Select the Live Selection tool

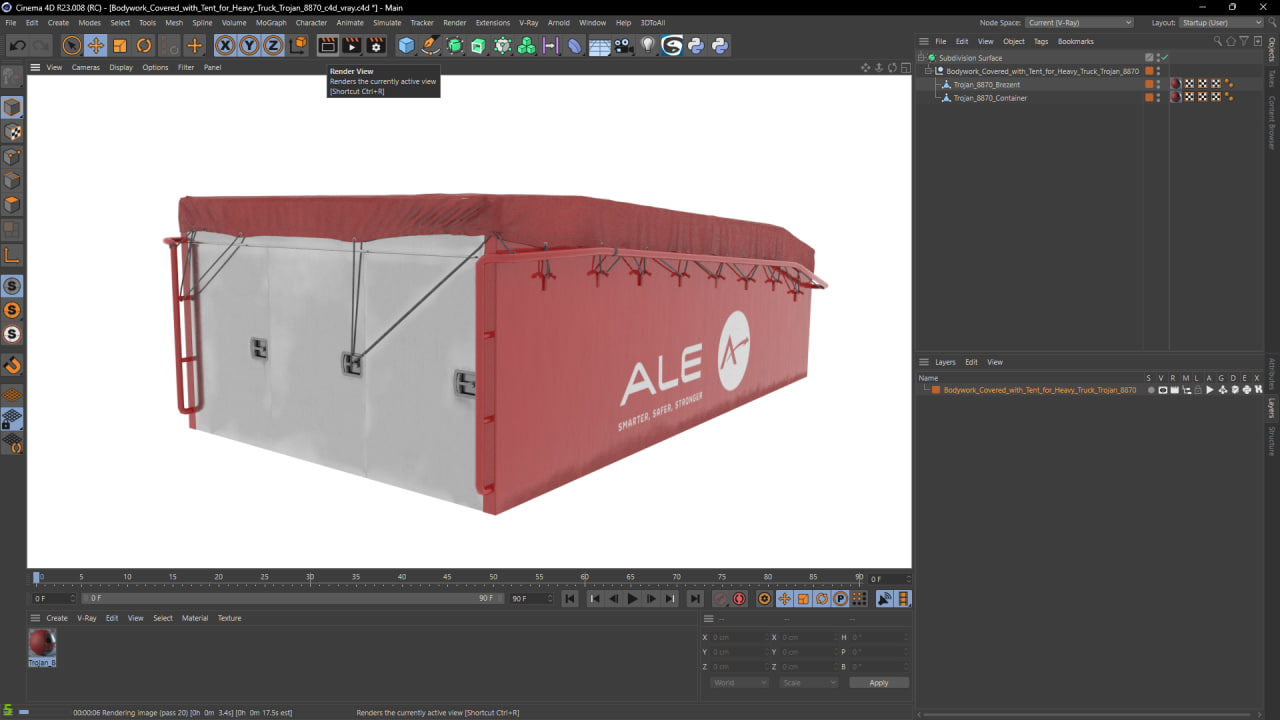coord(71,45)
